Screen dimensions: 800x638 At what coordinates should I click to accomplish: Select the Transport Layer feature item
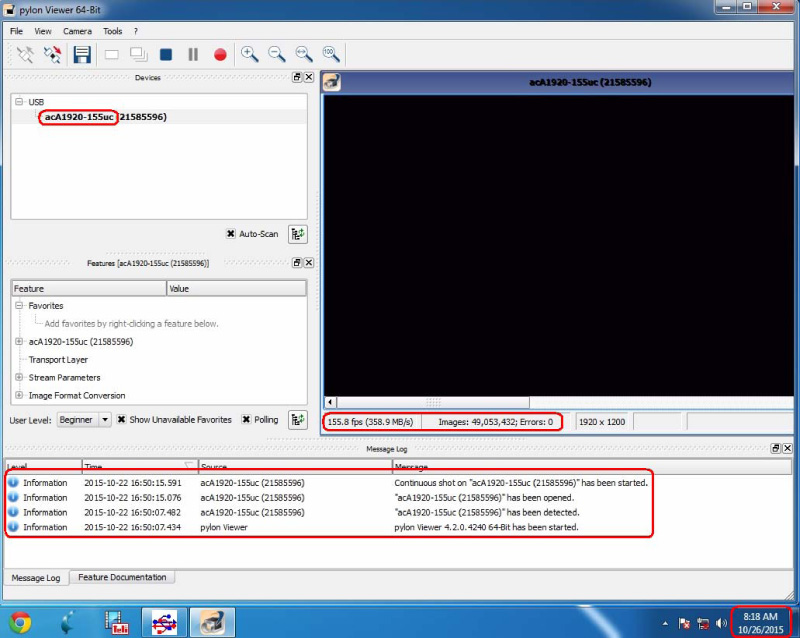(58, 360)
